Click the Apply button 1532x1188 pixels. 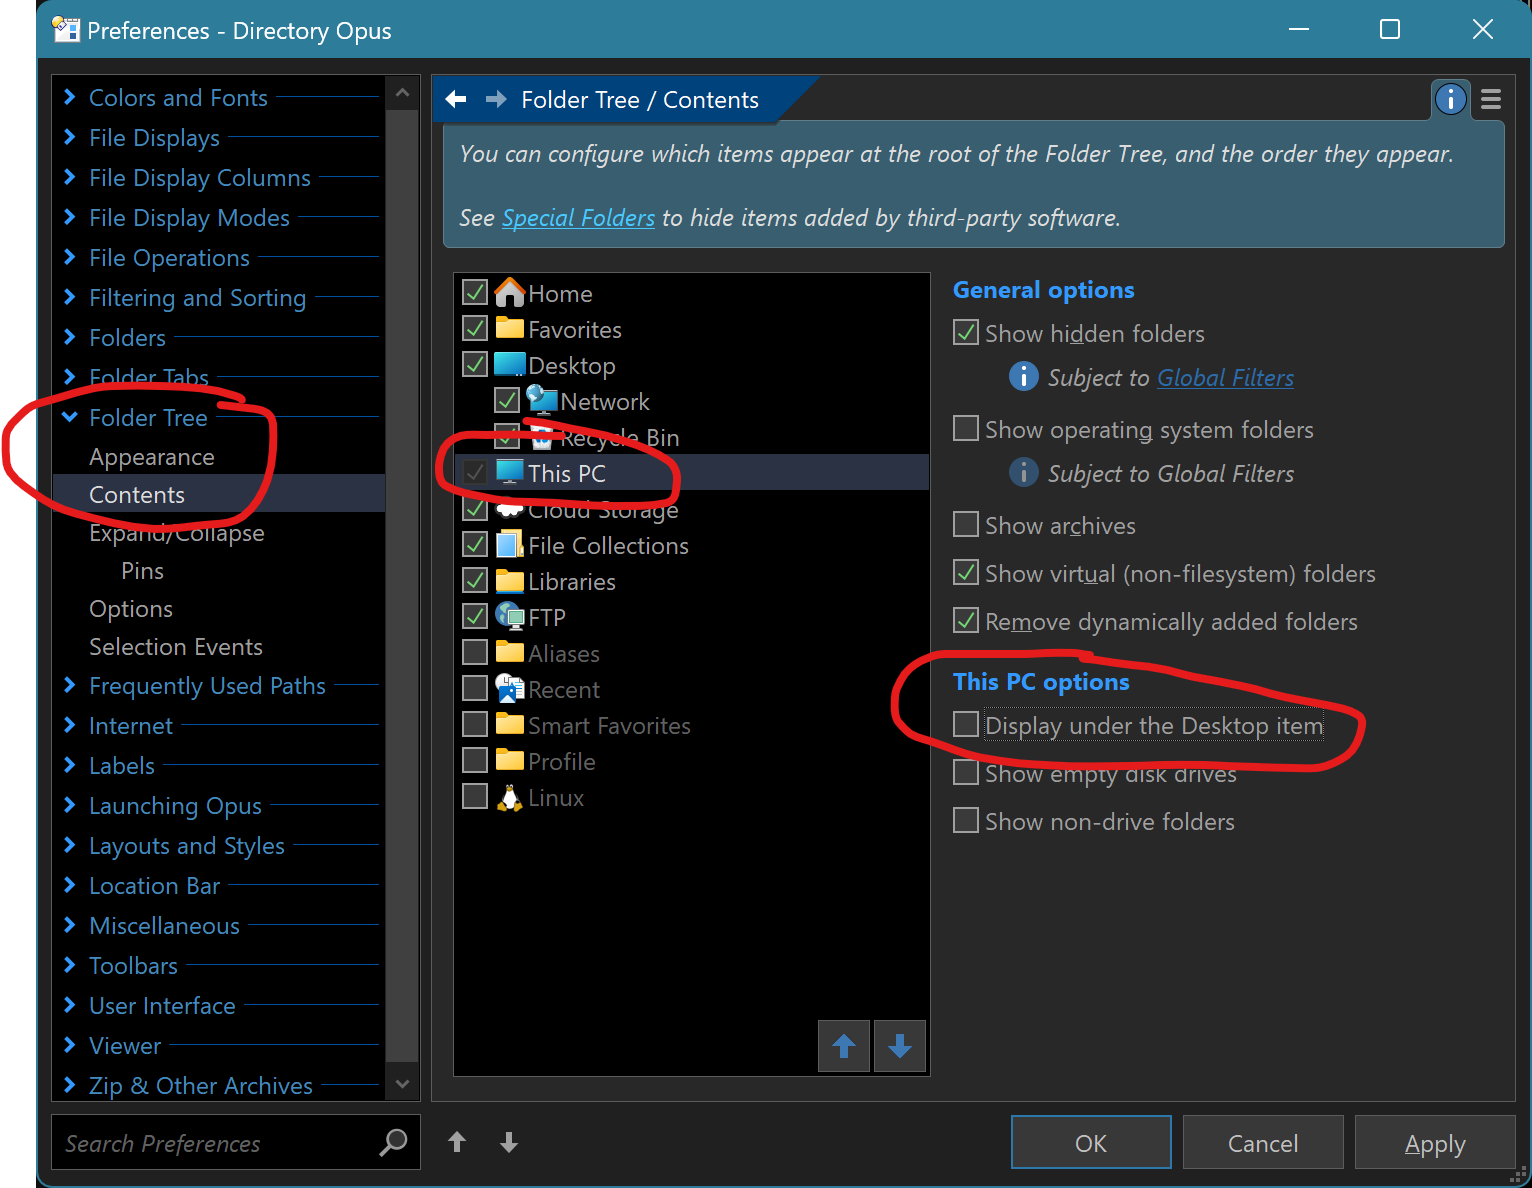pos(1435,1142)
